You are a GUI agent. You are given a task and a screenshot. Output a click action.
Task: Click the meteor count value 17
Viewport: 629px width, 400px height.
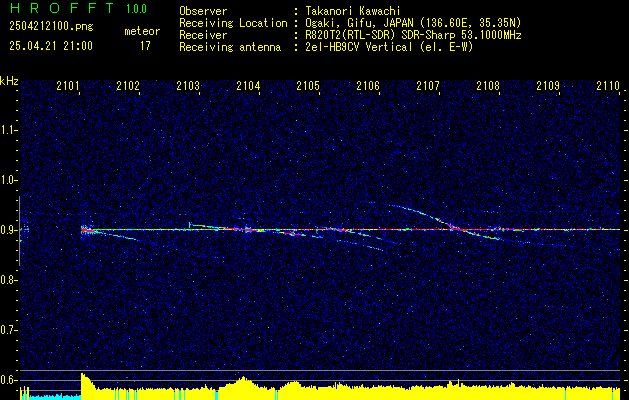(145, 46)
